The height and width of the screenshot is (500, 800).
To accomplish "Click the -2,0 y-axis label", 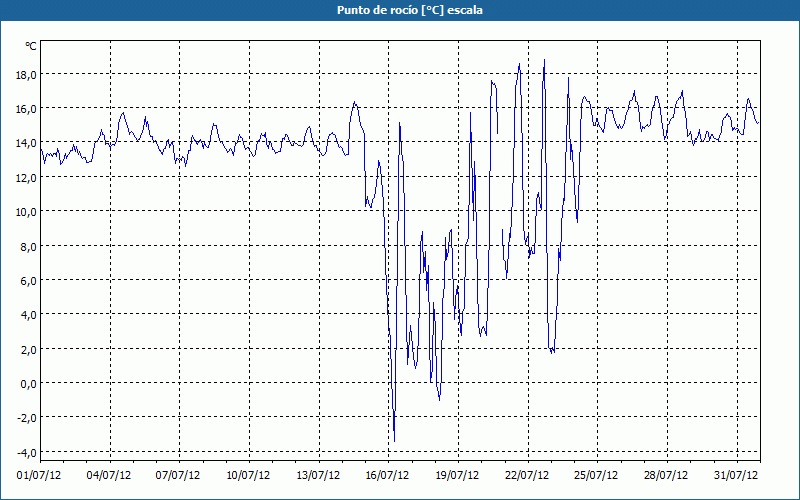I will tap(26, 418).
